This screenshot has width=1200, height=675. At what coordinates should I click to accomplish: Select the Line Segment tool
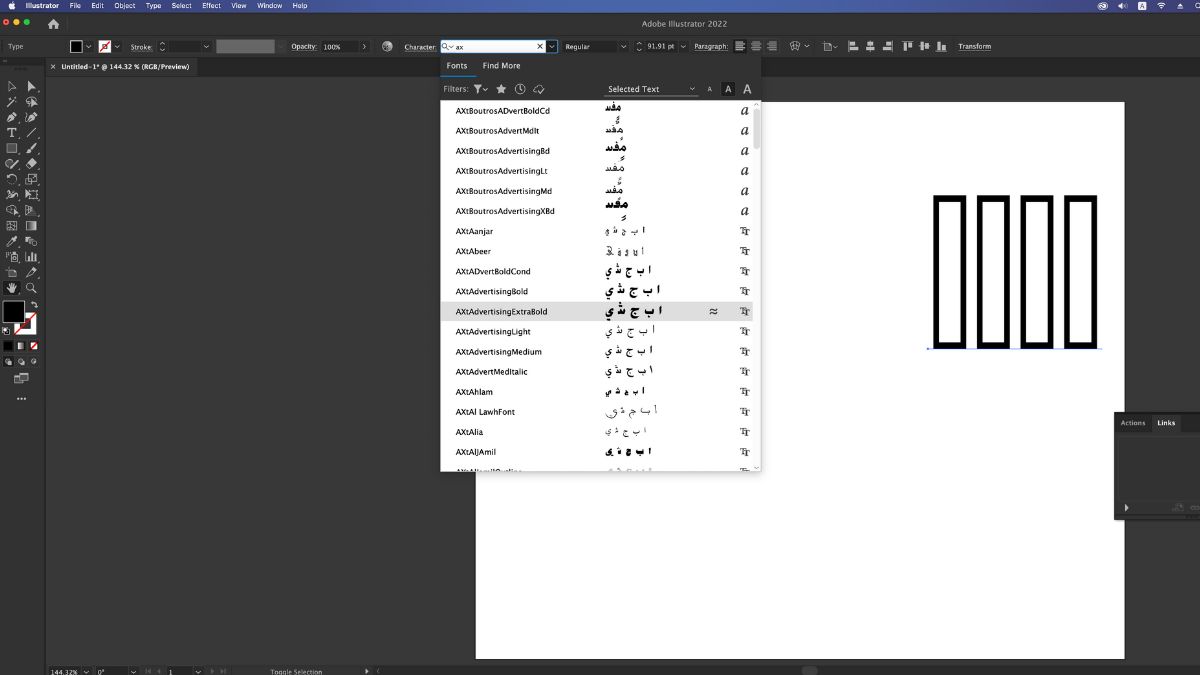32,133
